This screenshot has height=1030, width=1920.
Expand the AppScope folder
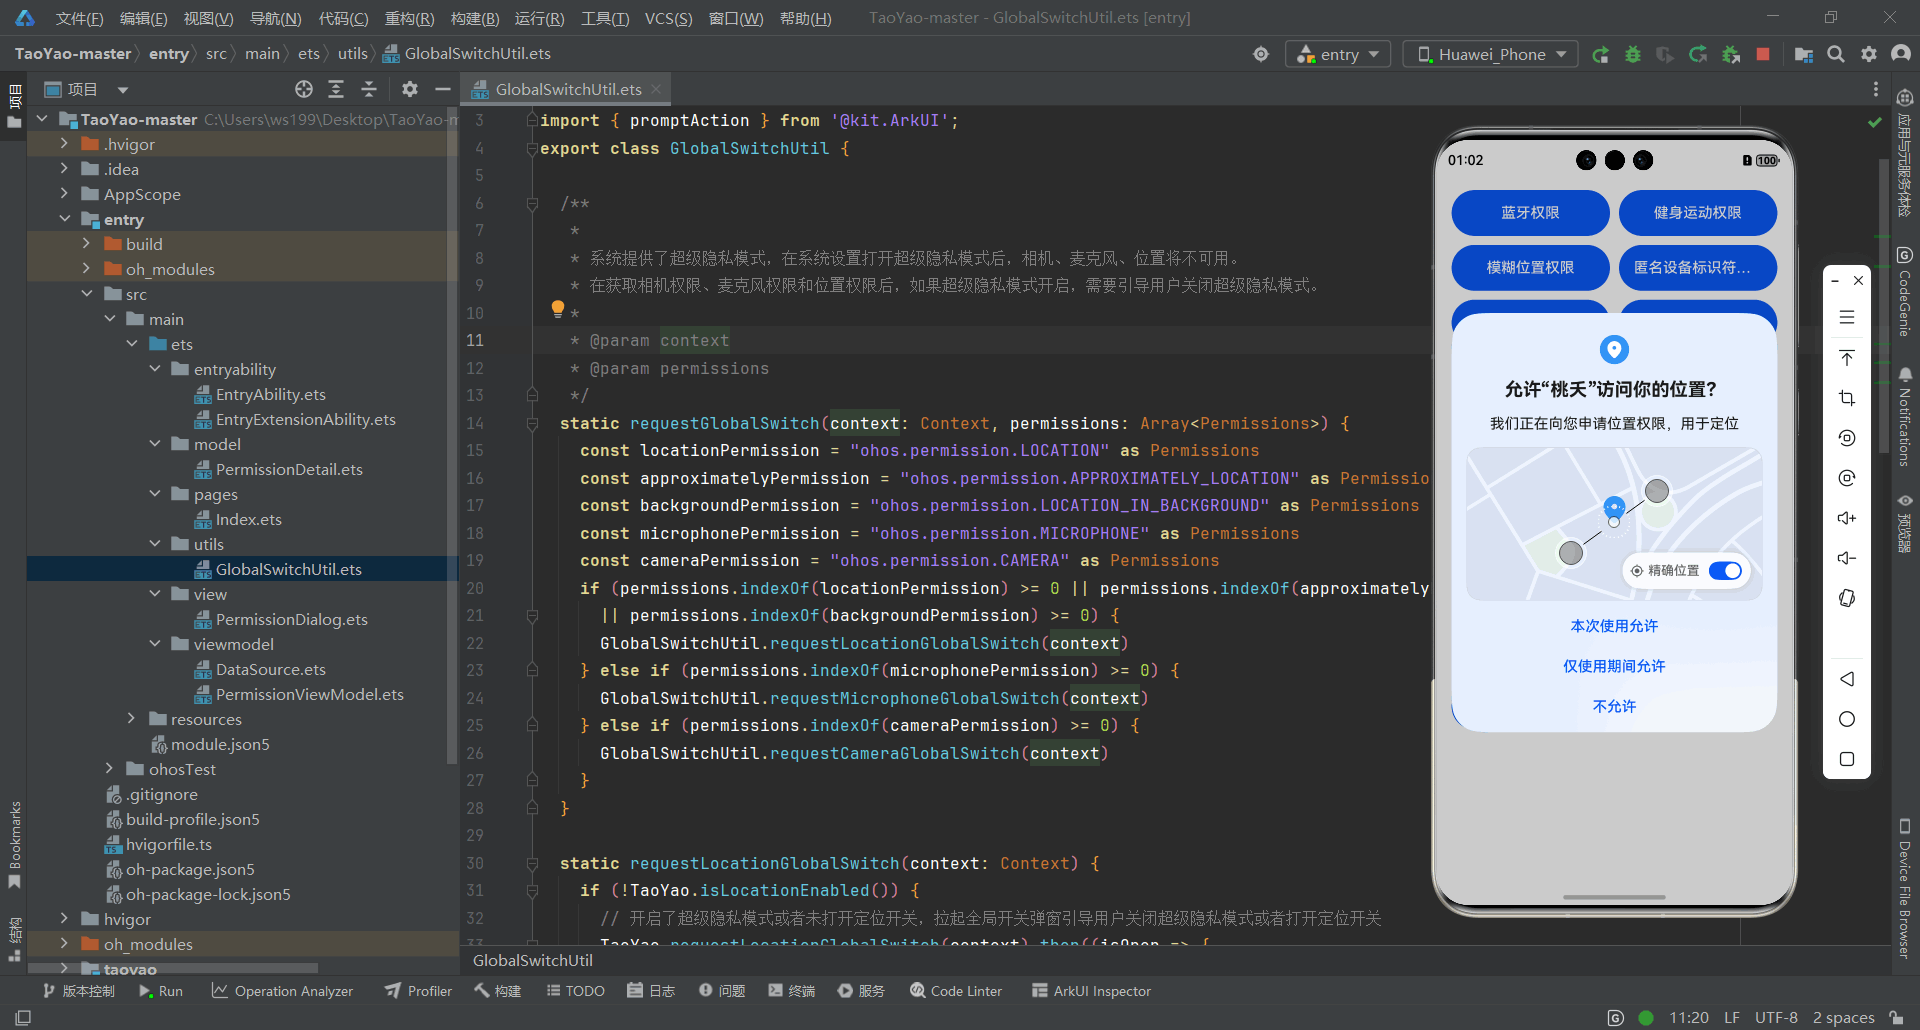tap(64, 194)
